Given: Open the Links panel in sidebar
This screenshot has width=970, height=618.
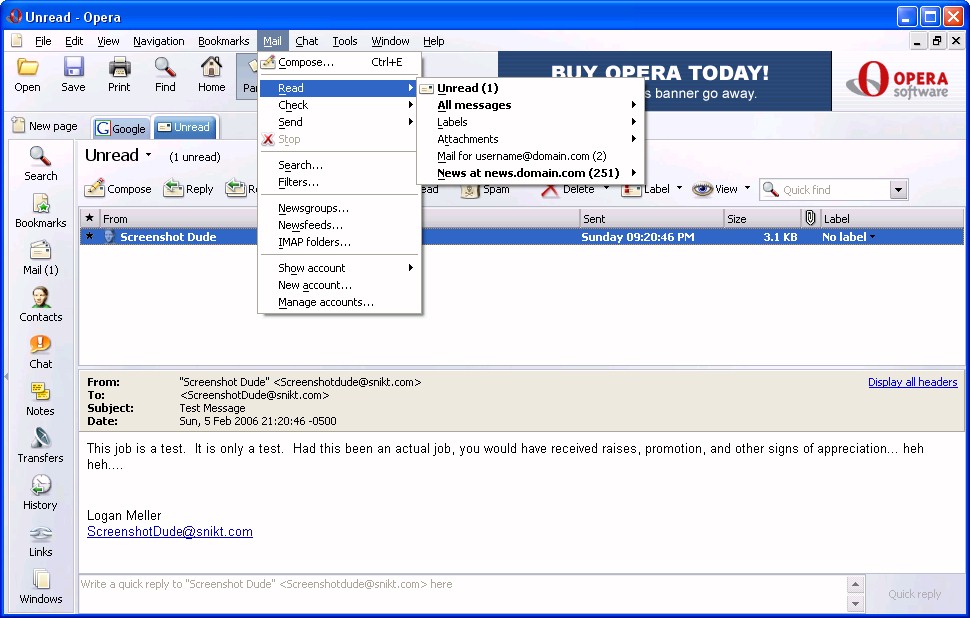Looking at the screenshot, I should point(41,539).
